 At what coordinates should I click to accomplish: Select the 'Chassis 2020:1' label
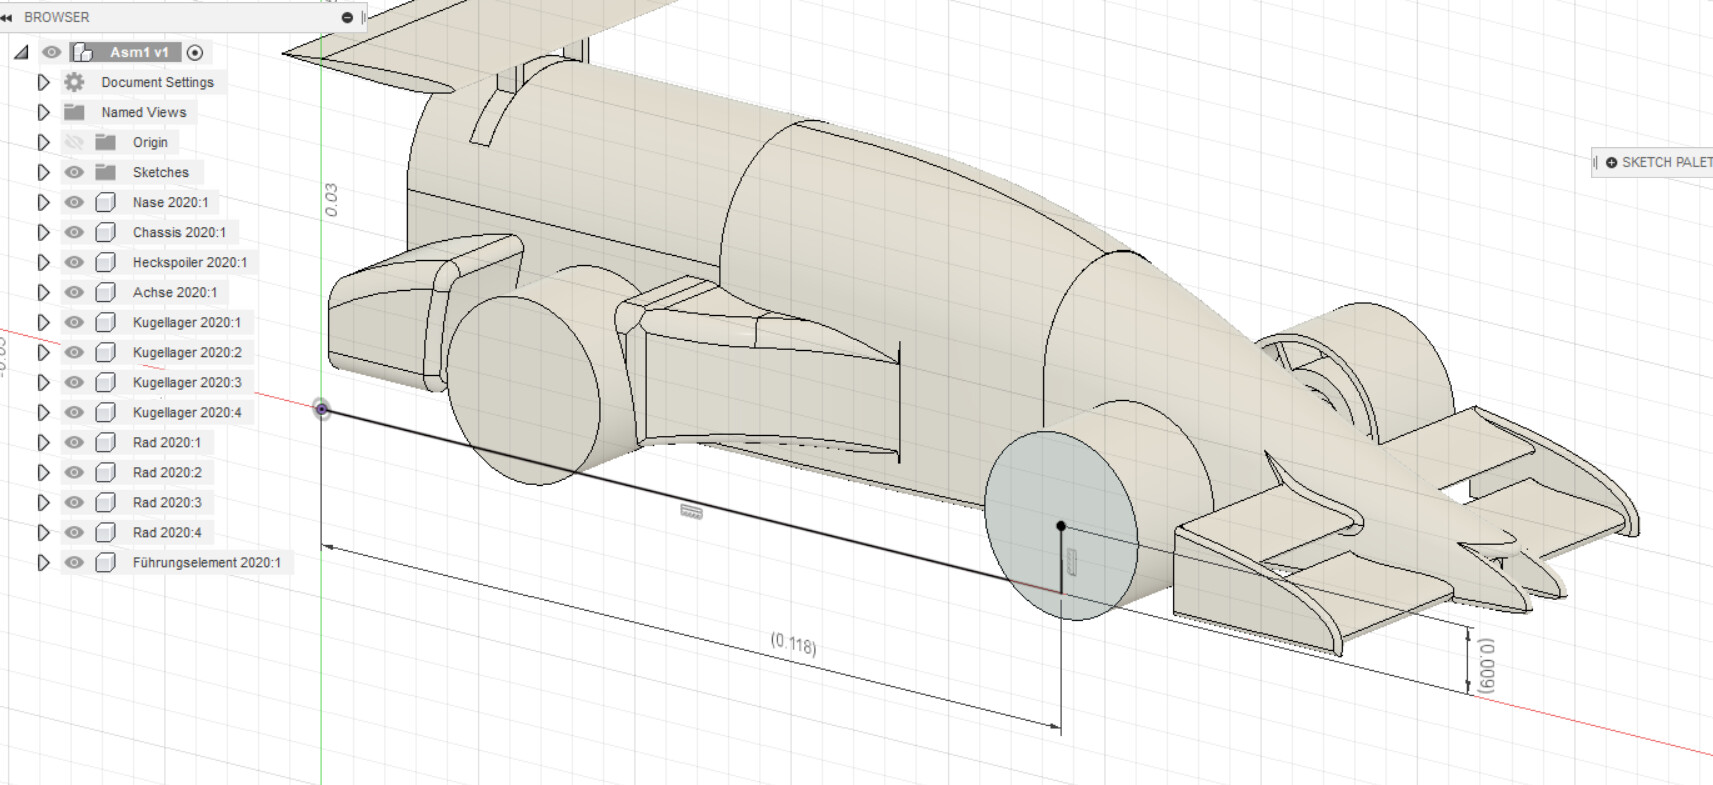click(x=179, y=232)
